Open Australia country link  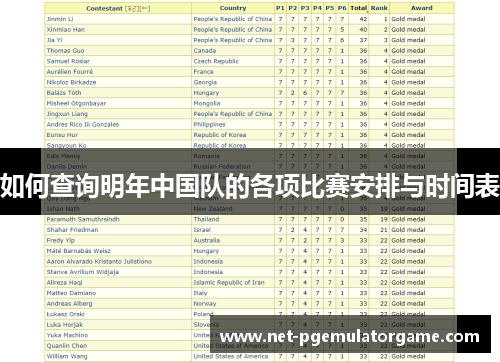[207, 240]
